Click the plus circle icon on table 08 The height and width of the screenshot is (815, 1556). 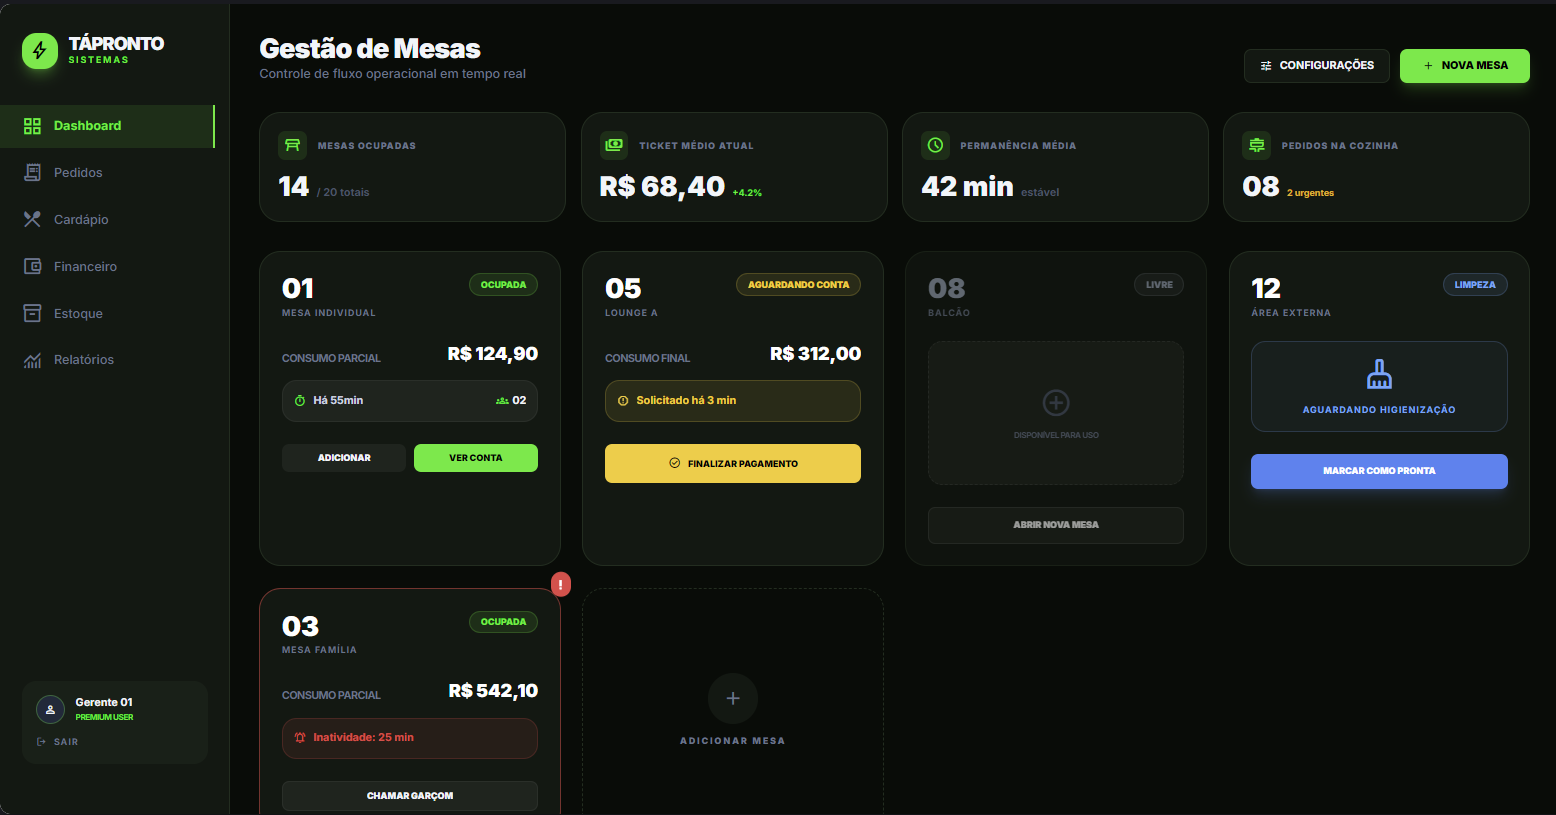click(x=1056, y=402)
